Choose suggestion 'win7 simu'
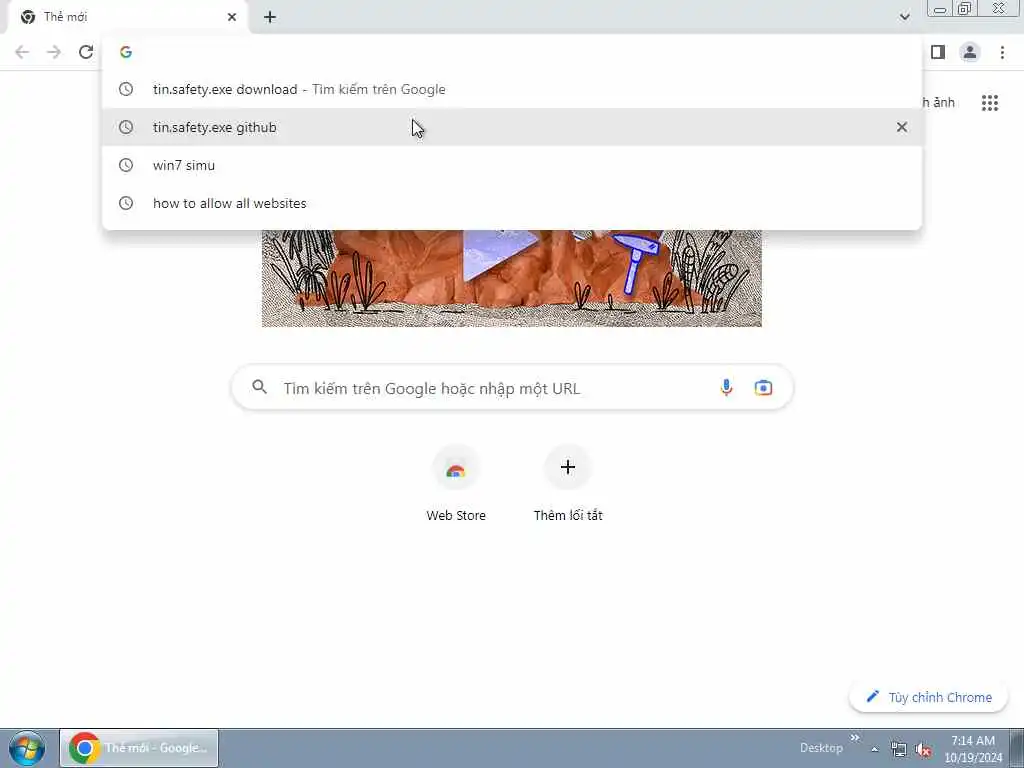This screenshot has height=768, width=1024. click(512, 165)
